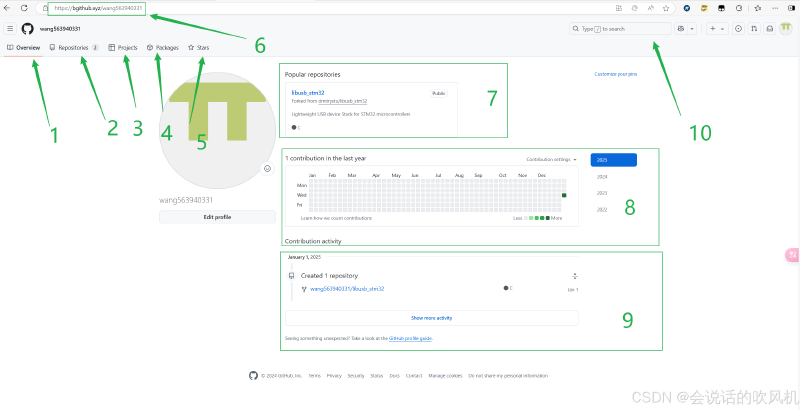
Task: Expand the Copilot dropdown arrow
Action: point(692,29)
